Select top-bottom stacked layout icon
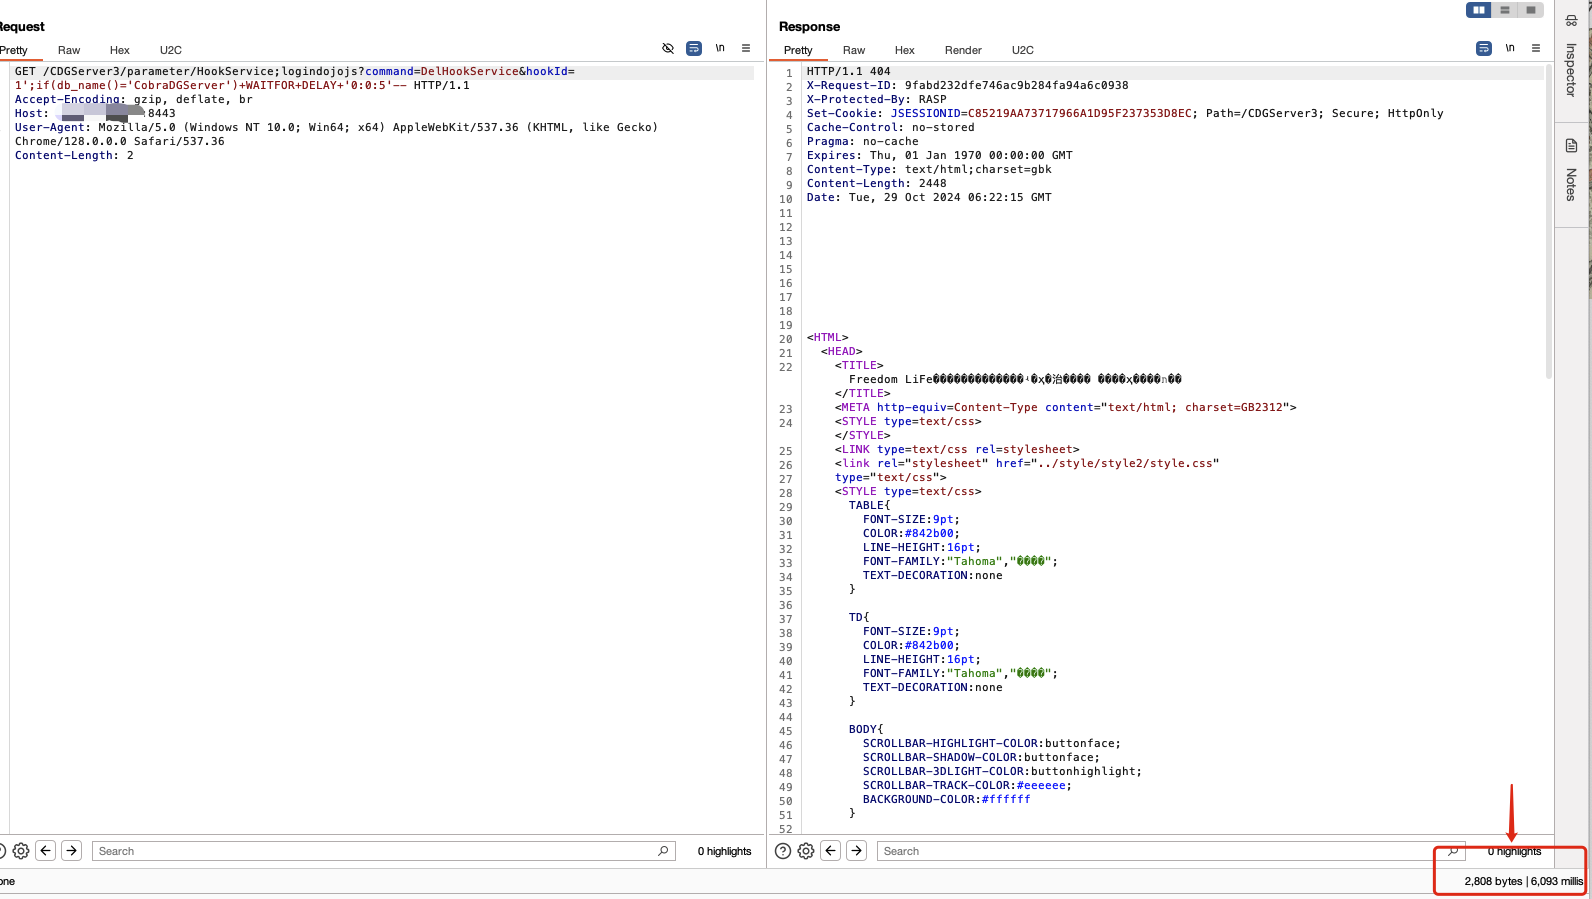The height and width of the screenshot is (899, 1592). pyautogui.click(x=1505, y=10)
